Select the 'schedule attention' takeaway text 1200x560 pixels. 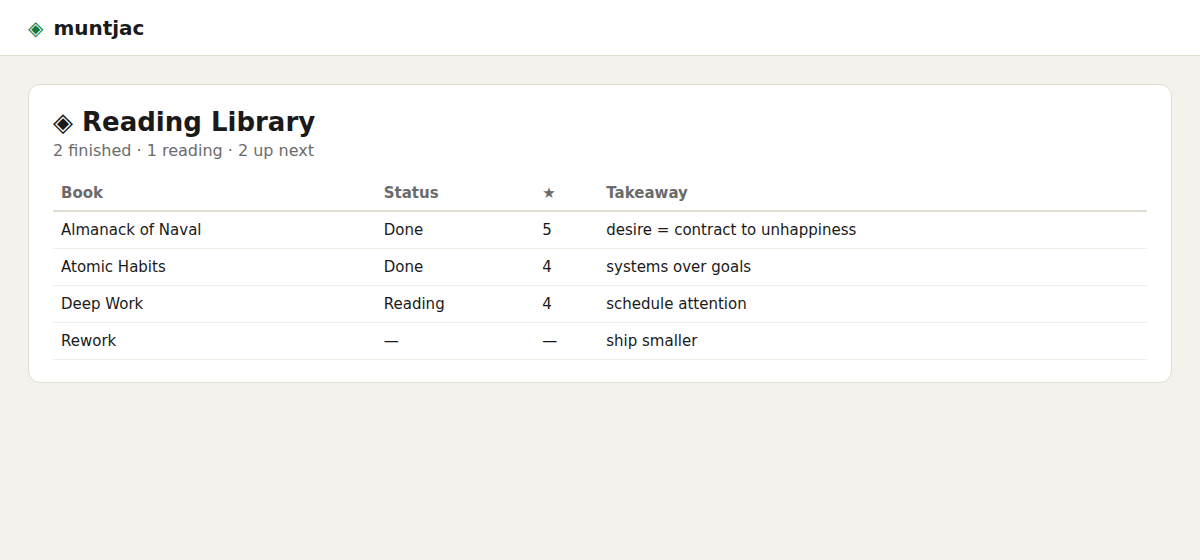click(x=676, y=304)
